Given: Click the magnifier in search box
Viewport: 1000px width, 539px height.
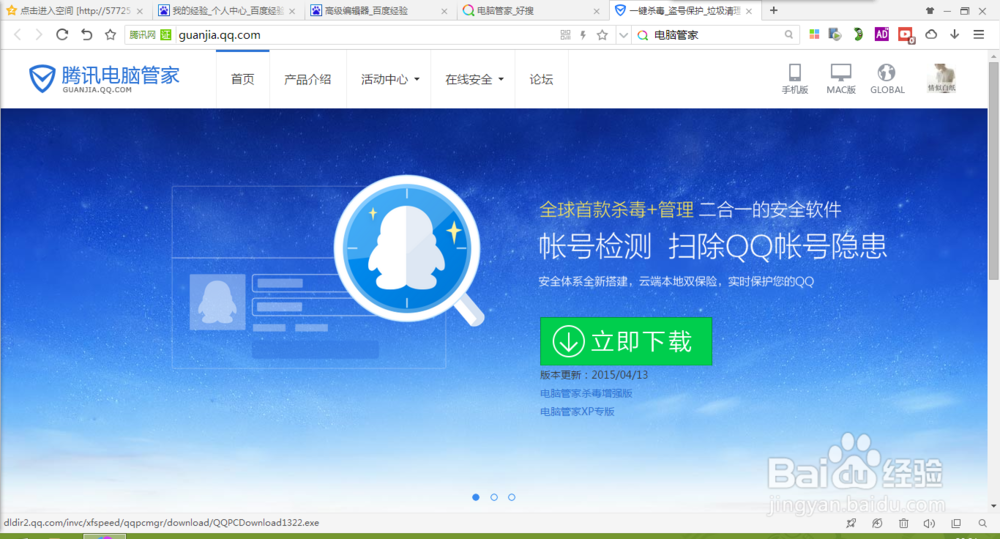Looking at the screenshot, I should click(789, 34).
